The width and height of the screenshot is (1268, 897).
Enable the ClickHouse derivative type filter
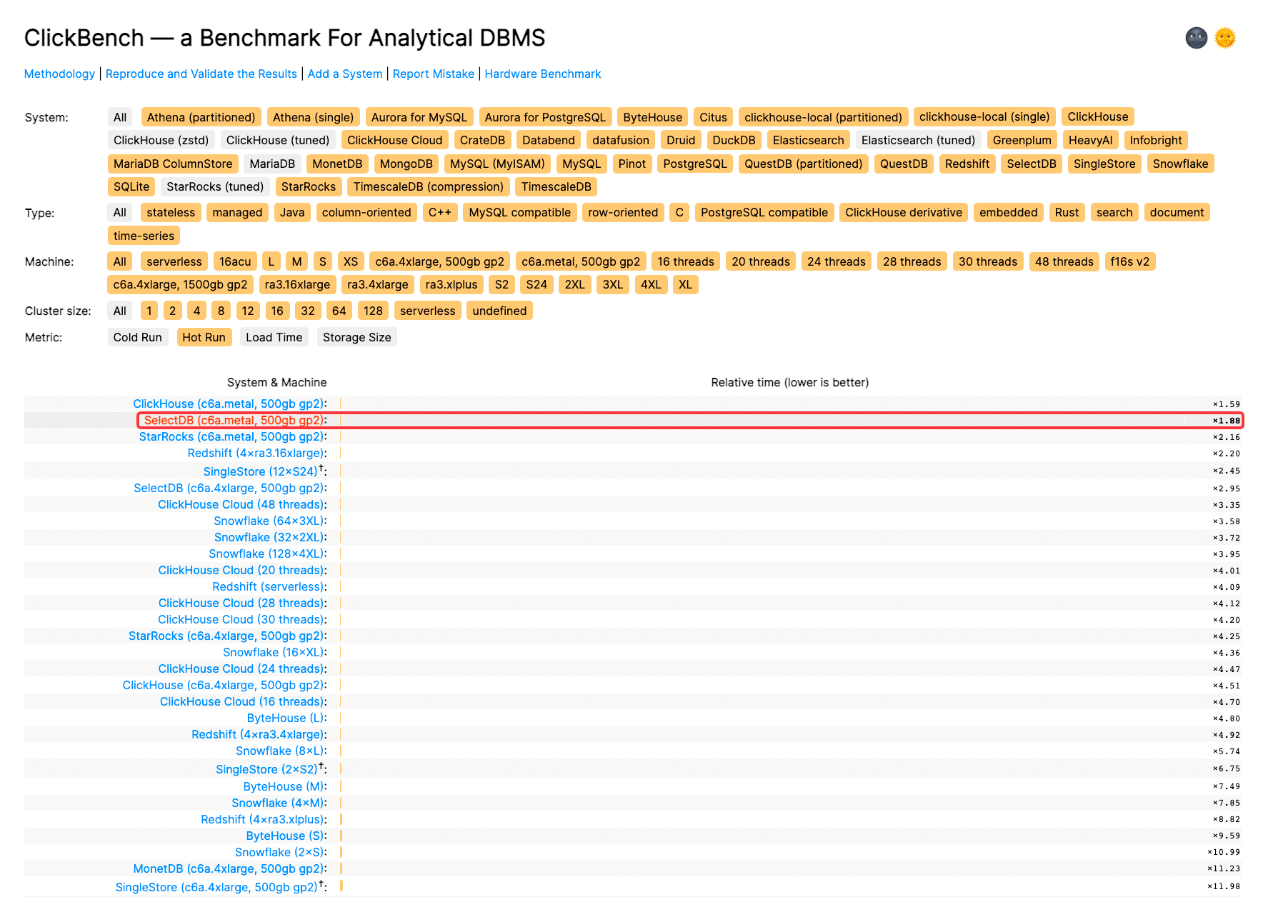pyautogui.click(x=902, y=212)
